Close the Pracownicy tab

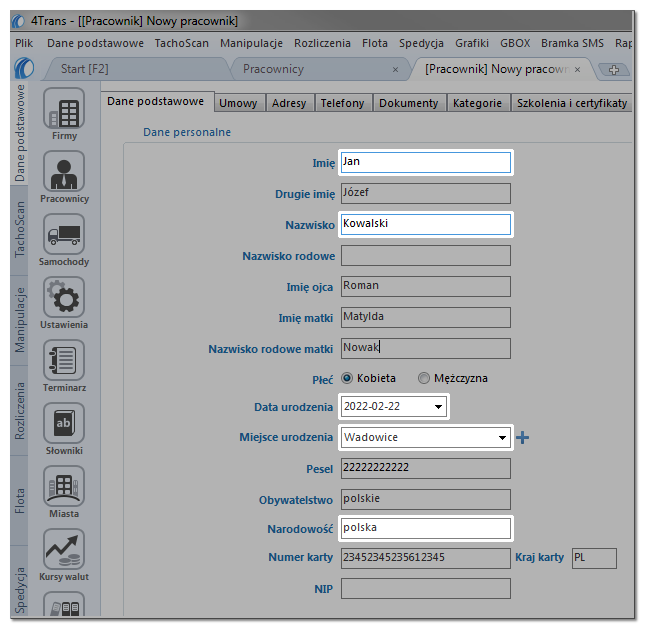pyautogui.click(x=395, y=70)
